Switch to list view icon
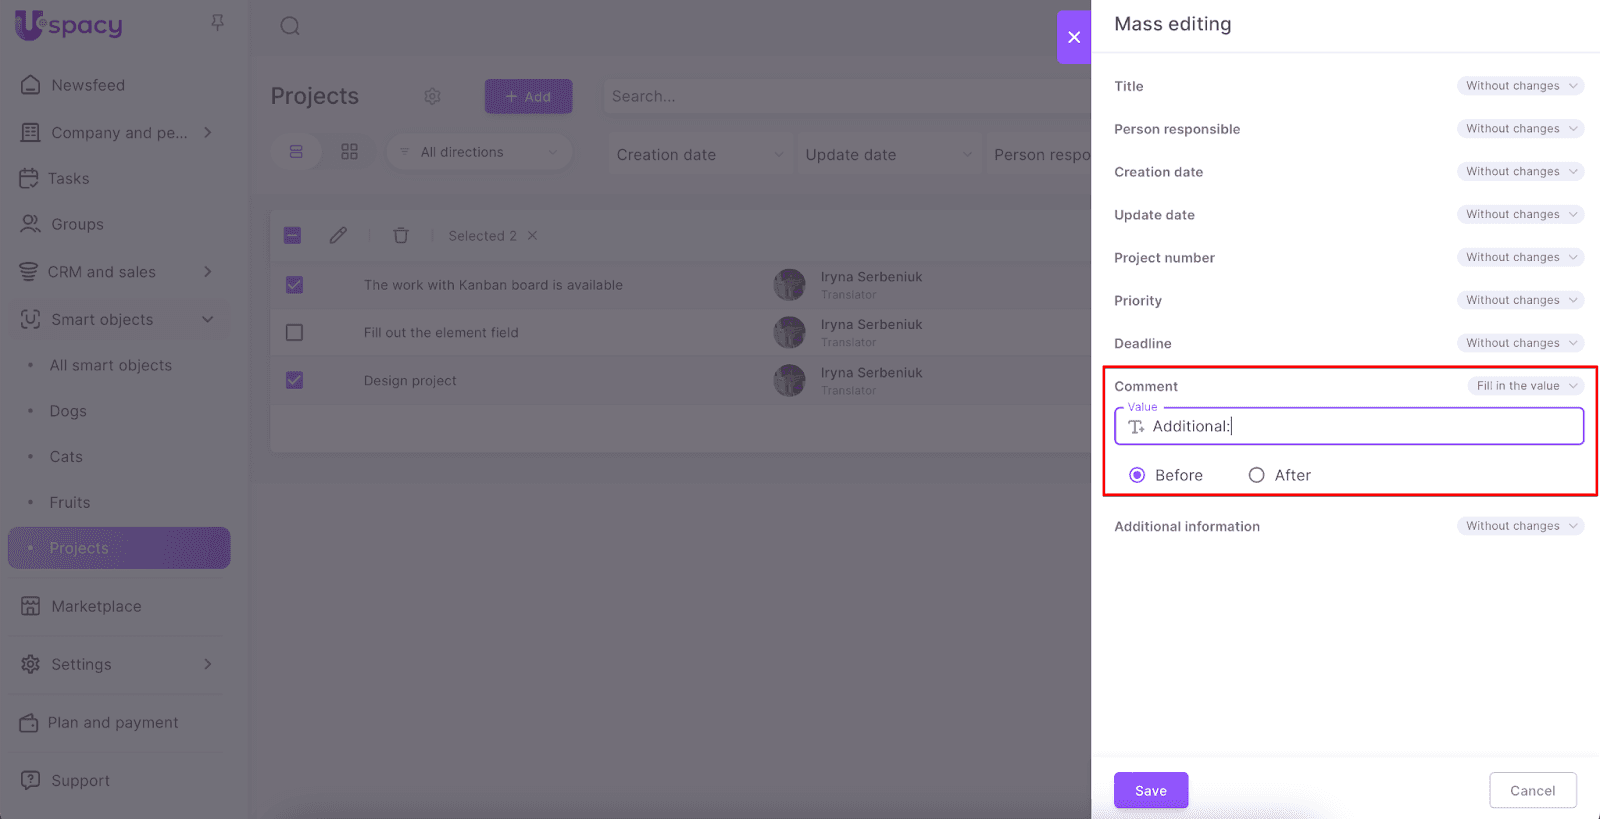1600x819 pixels. point(296,152)
